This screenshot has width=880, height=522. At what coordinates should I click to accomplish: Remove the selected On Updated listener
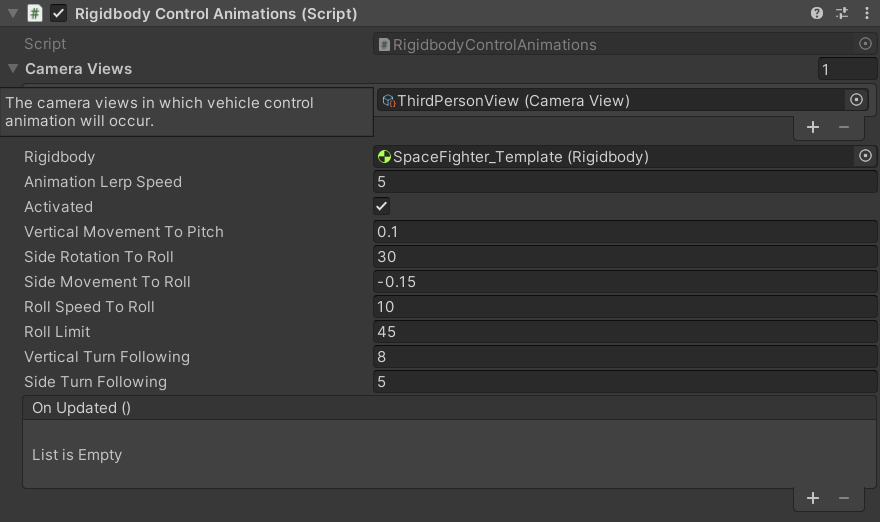[844, 498]
